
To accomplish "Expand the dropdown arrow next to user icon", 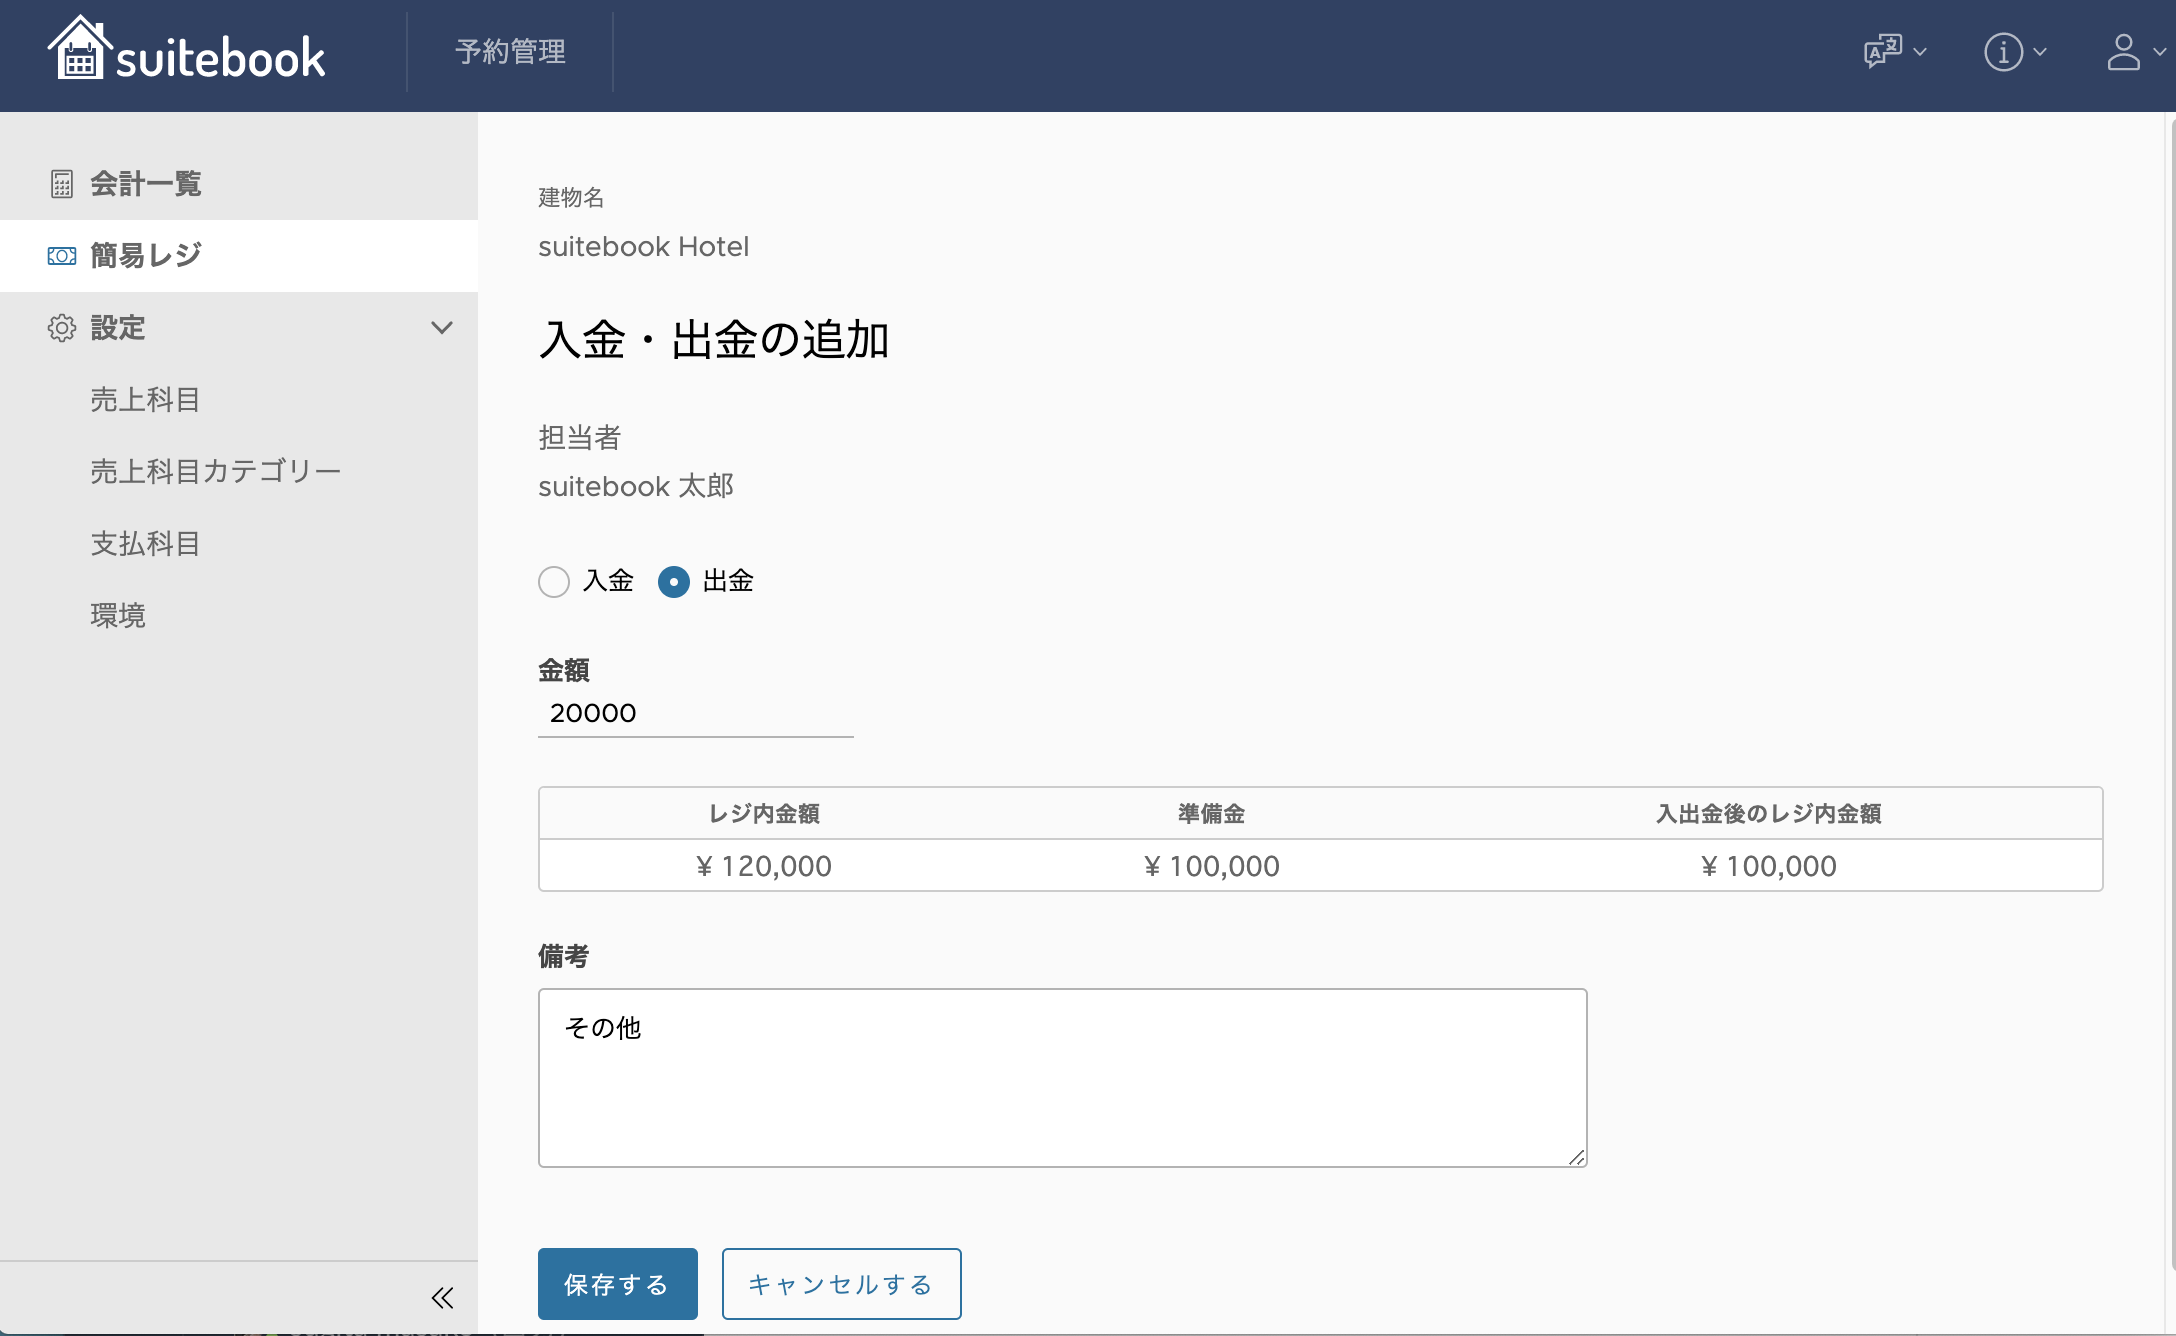I will pos(2160,52).
